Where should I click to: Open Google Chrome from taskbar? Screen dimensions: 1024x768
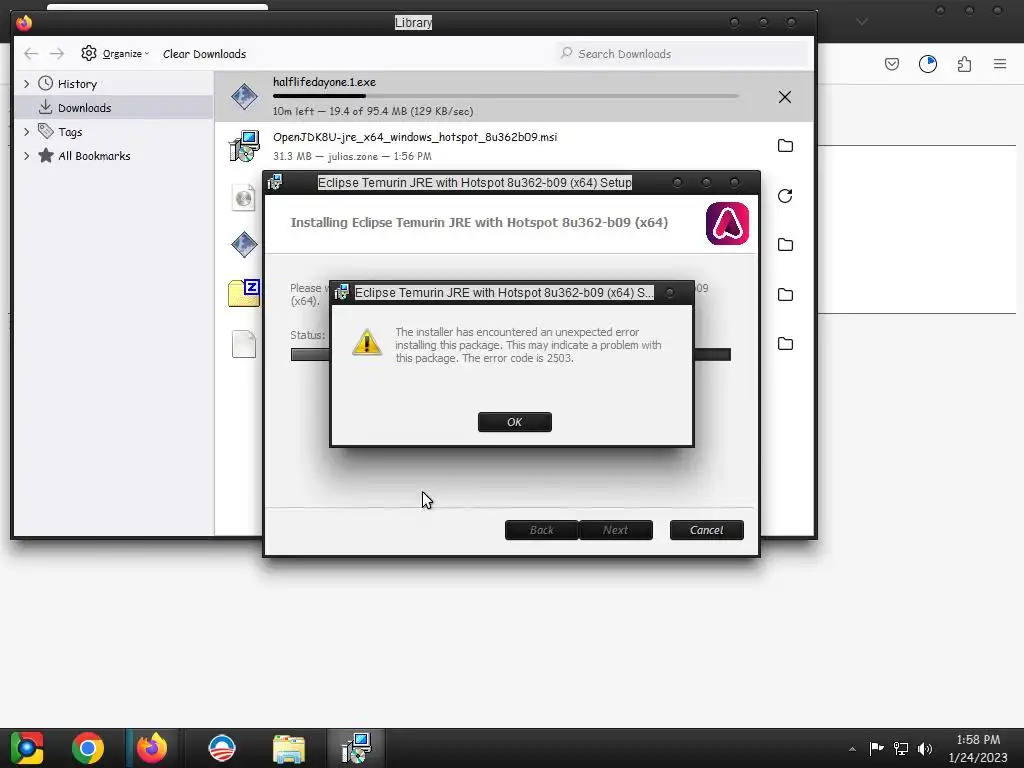click(88, 748)
